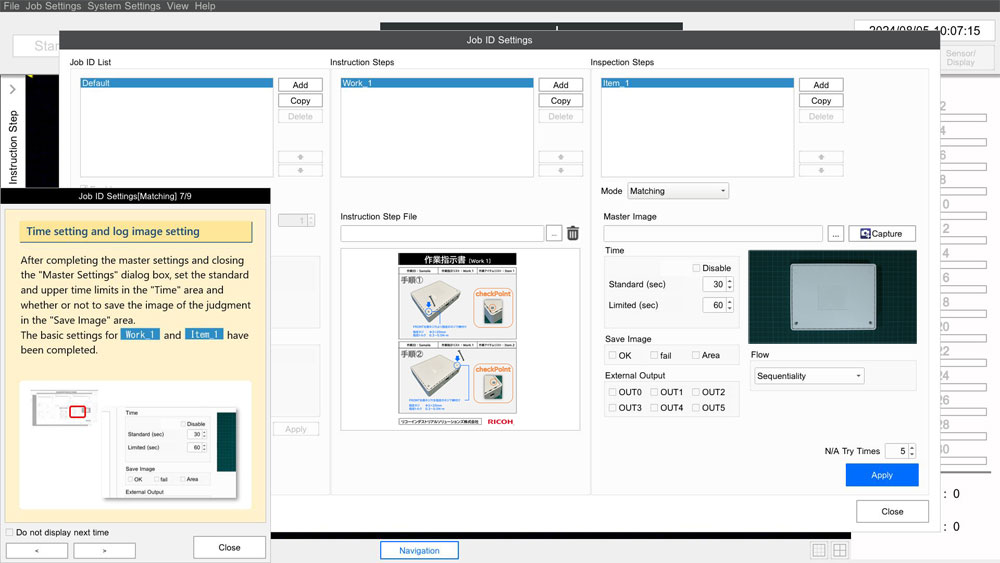Expand the Instruction Step side panel chevron
Image resolution: width=1000 pixels, height=563 pixels.
tap(12, 90)
